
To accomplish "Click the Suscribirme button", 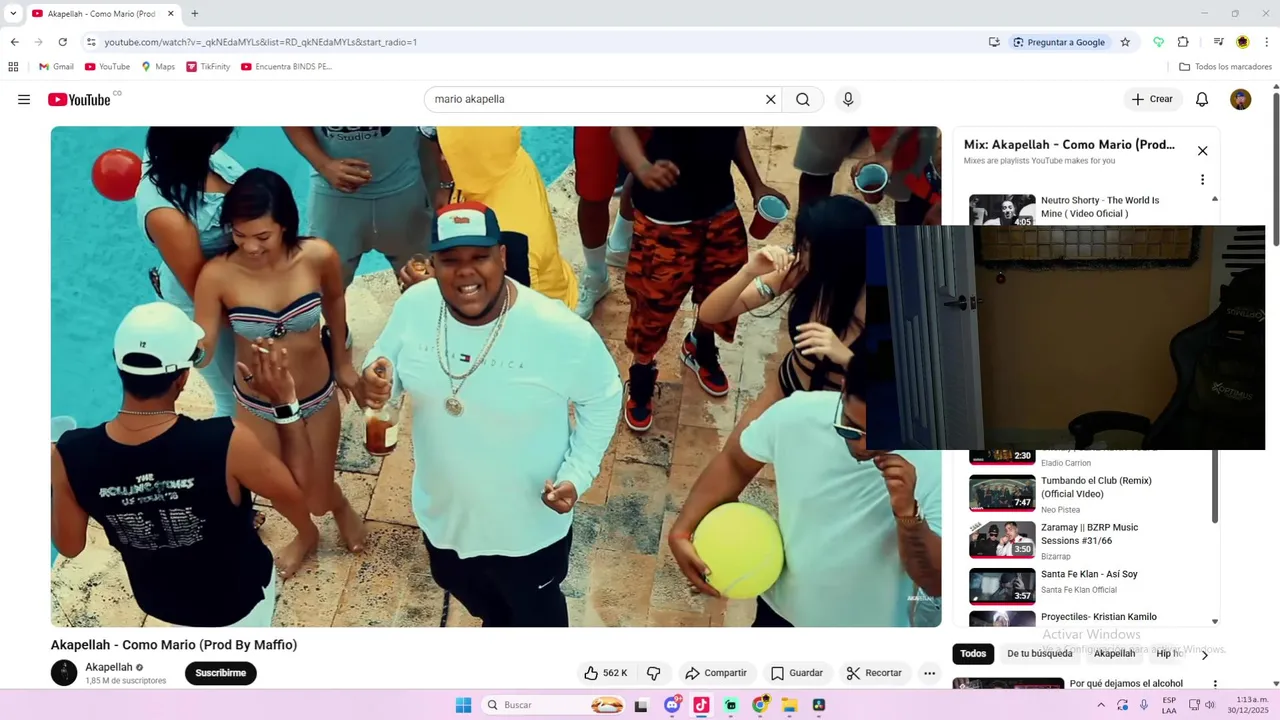I will click(221, 673).
